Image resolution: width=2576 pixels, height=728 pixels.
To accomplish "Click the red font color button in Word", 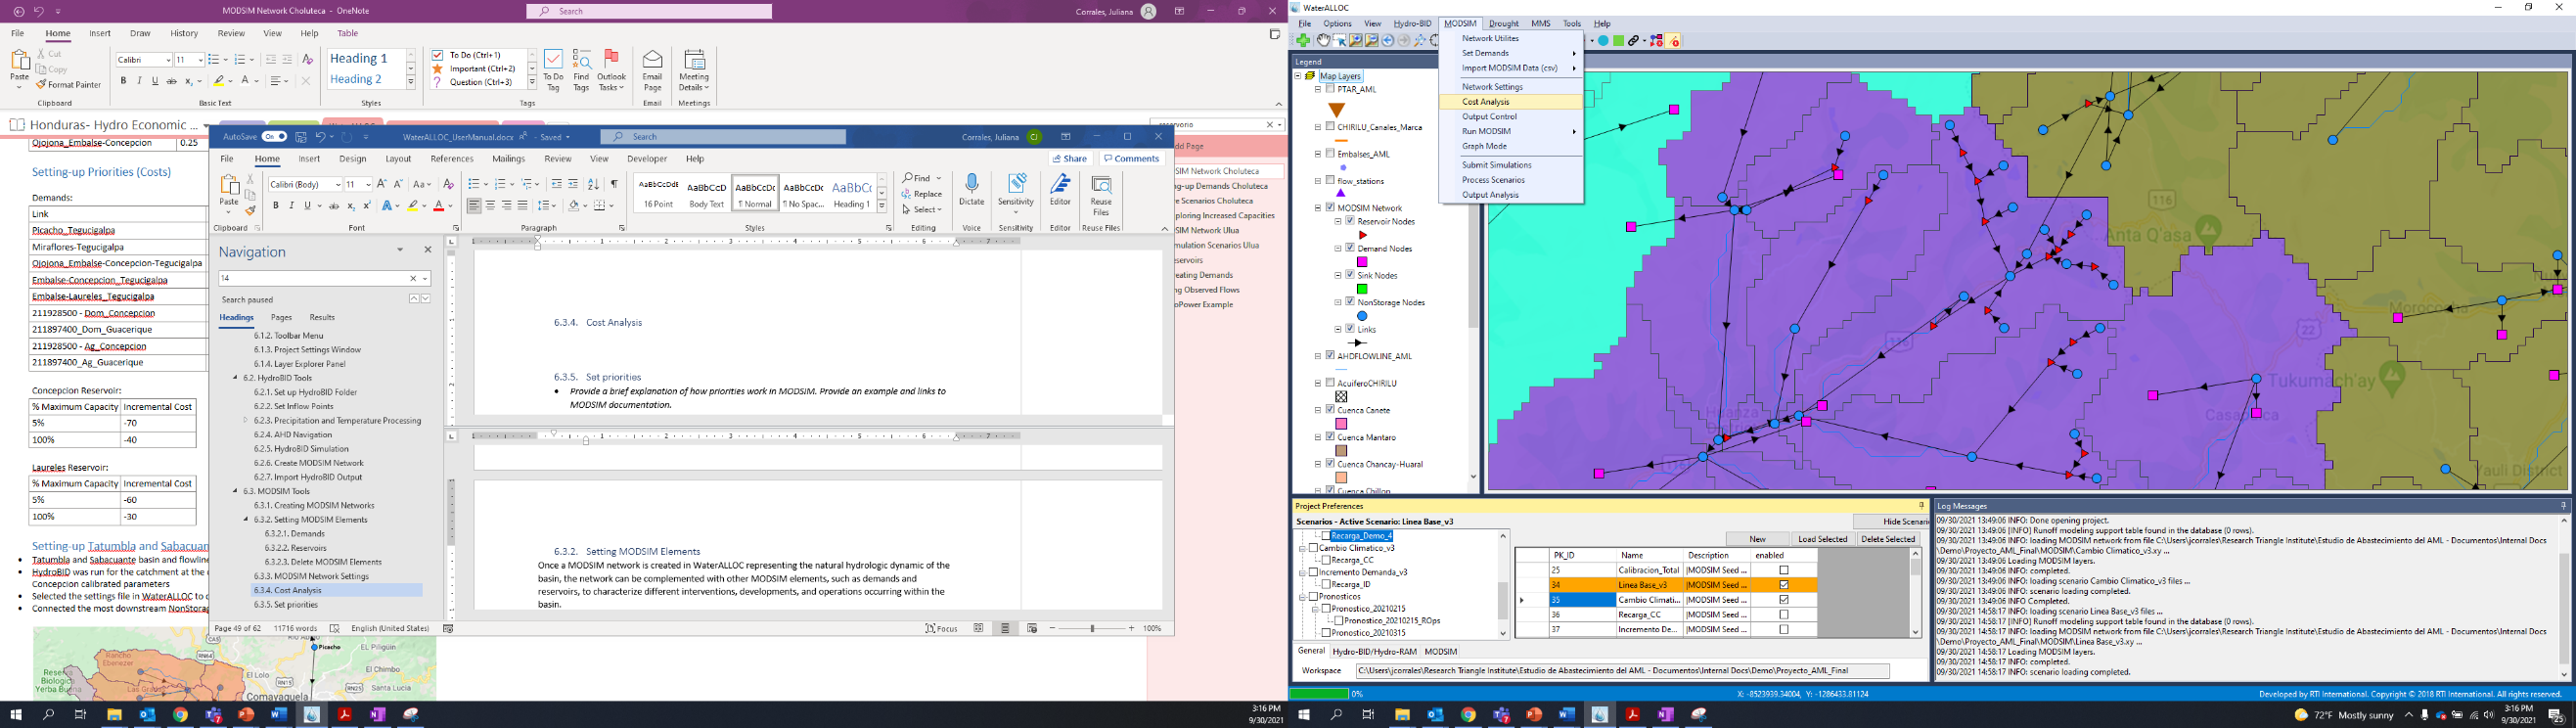I will coord(438,206).
